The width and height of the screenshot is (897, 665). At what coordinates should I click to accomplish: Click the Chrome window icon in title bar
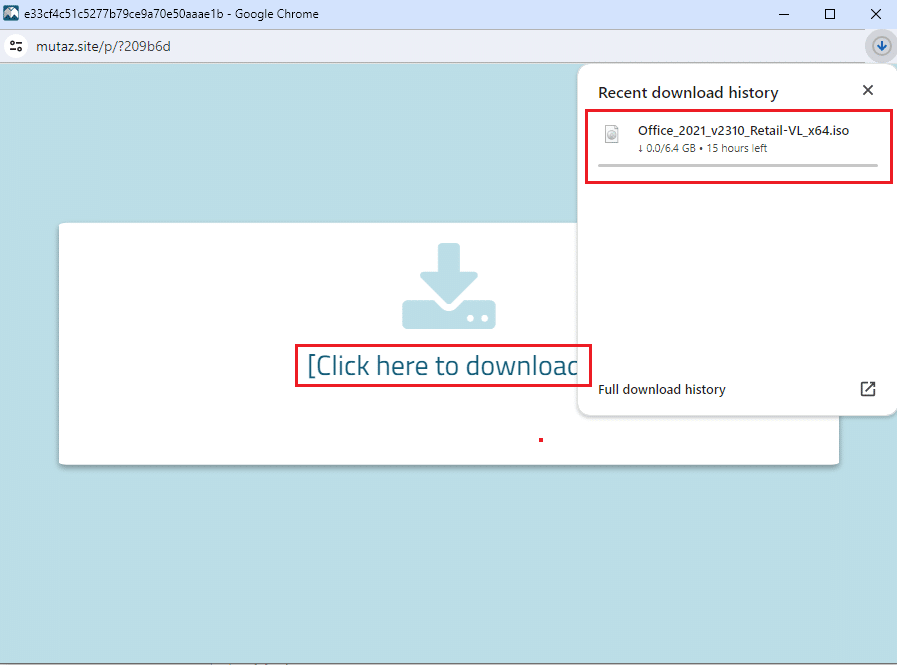click(x=12, y=14)
